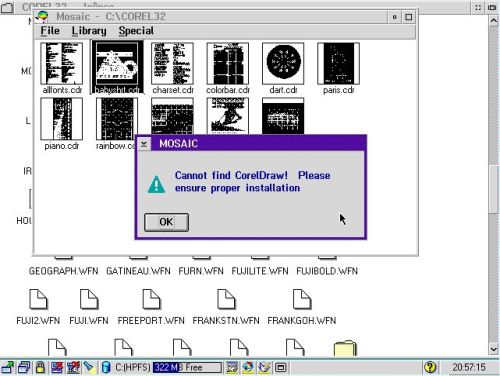Click the FUJI2.WFN file icon
The height and width of the screenshot is (376, 500).
(x=38, y=299)
